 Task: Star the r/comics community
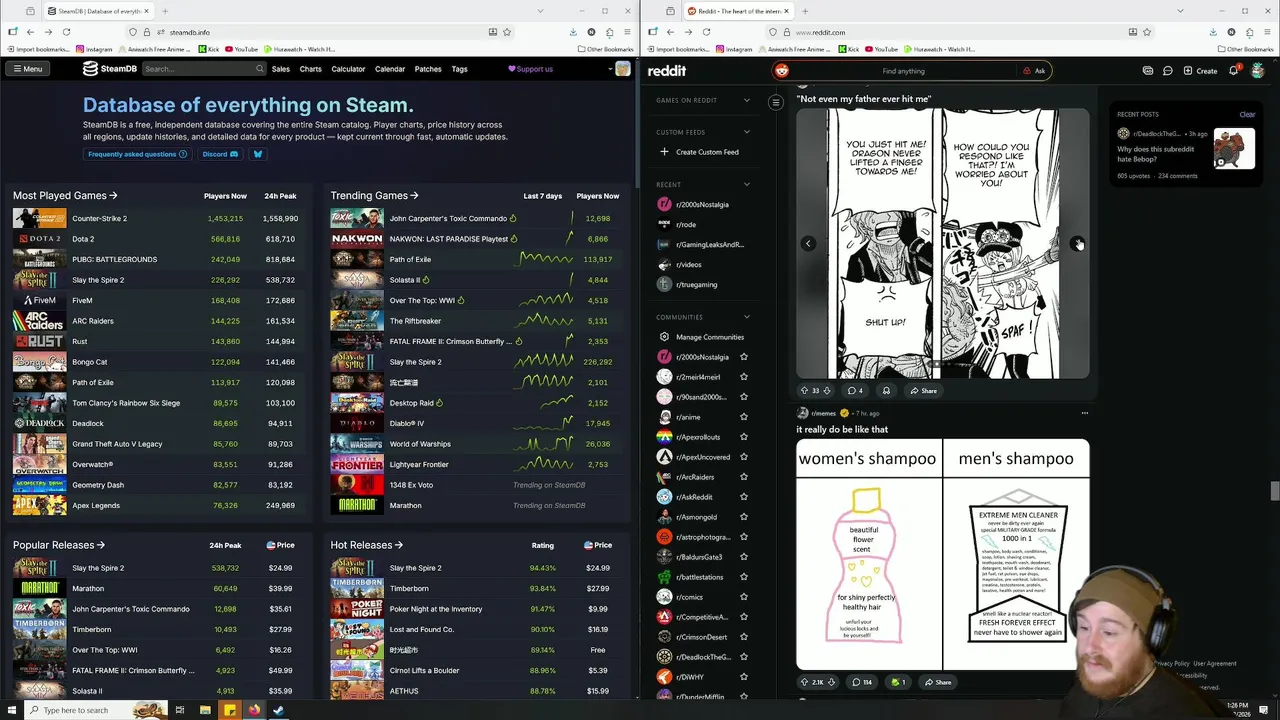click(743, 597)
